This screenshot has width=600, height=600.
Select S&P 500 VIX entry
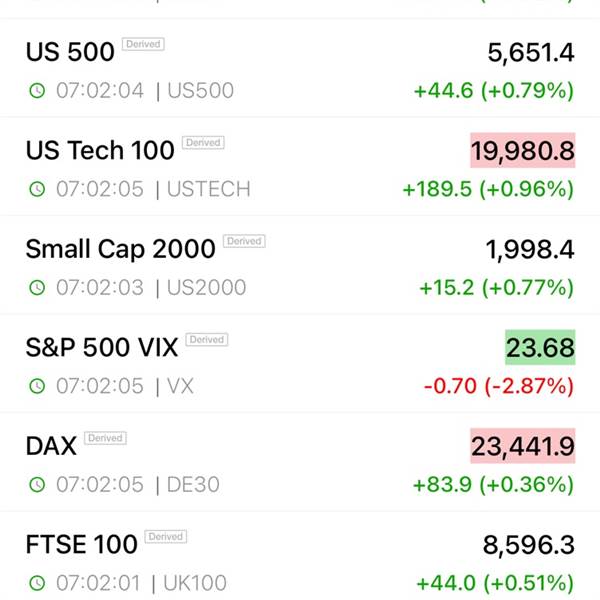point(300,364)
